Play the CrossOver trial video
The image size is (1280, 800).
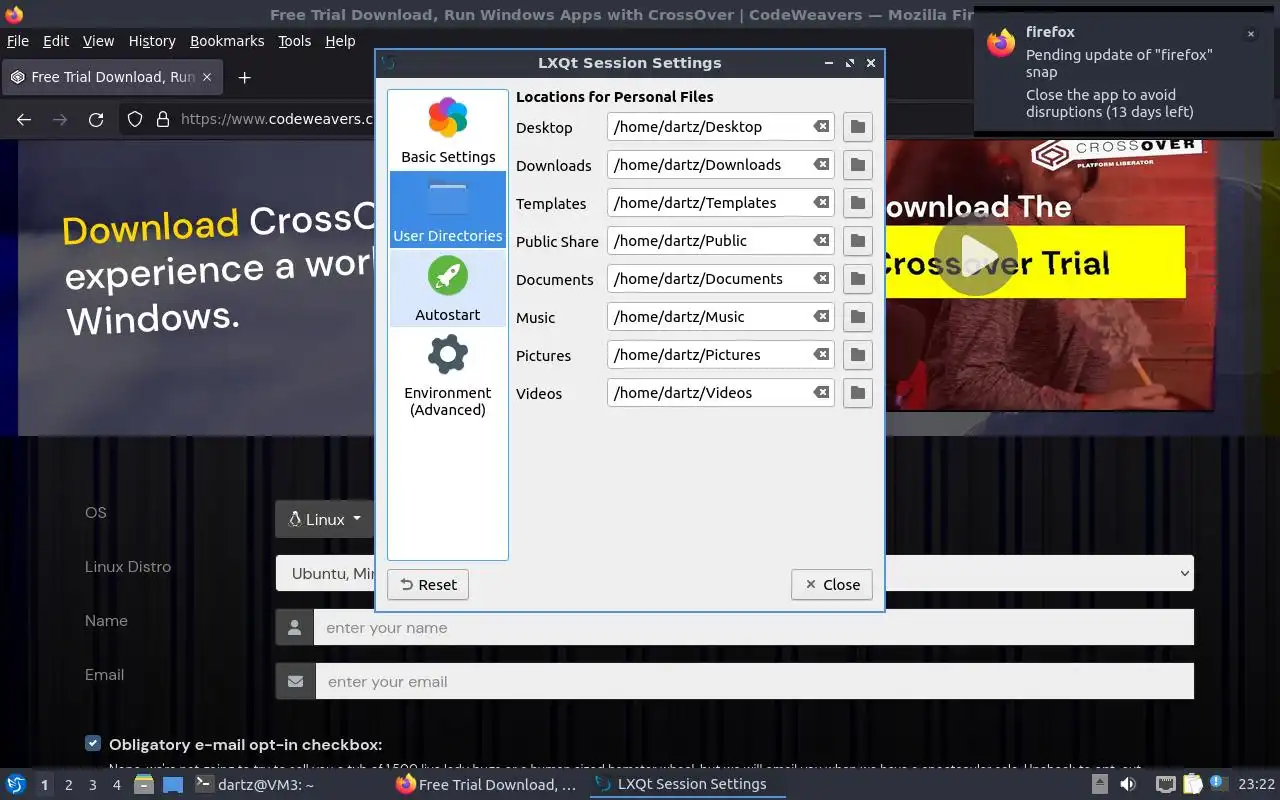[x=976, y=254]
